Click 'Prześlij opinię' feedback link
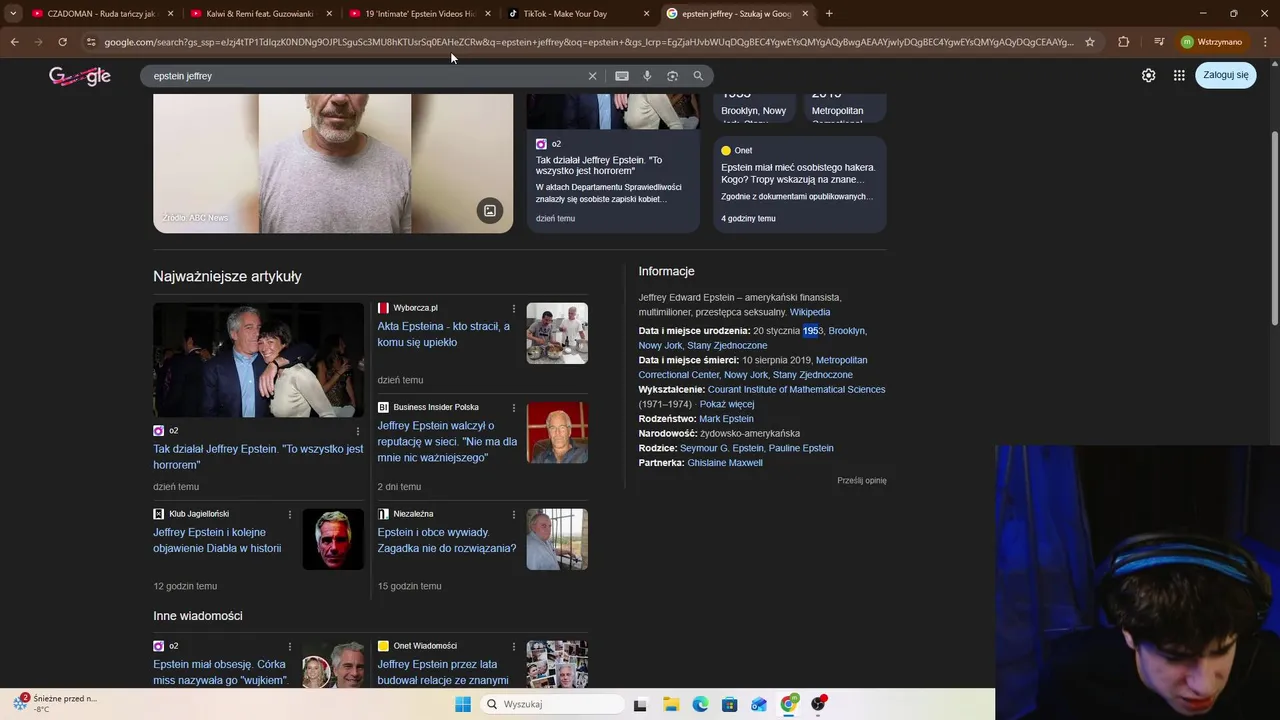Viewport: 1280px width, 720px height. point(862,481)
